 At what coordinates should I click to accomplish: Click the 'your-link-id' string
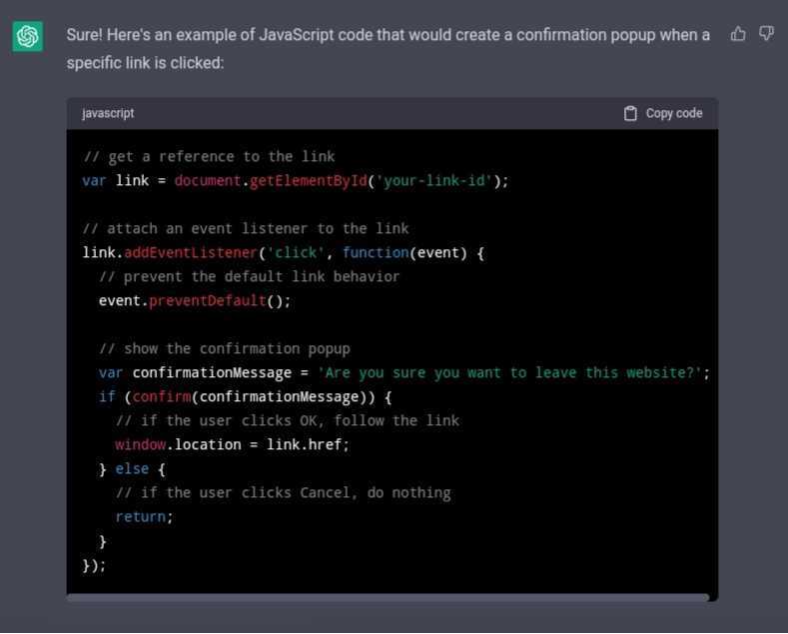[434, 181]
